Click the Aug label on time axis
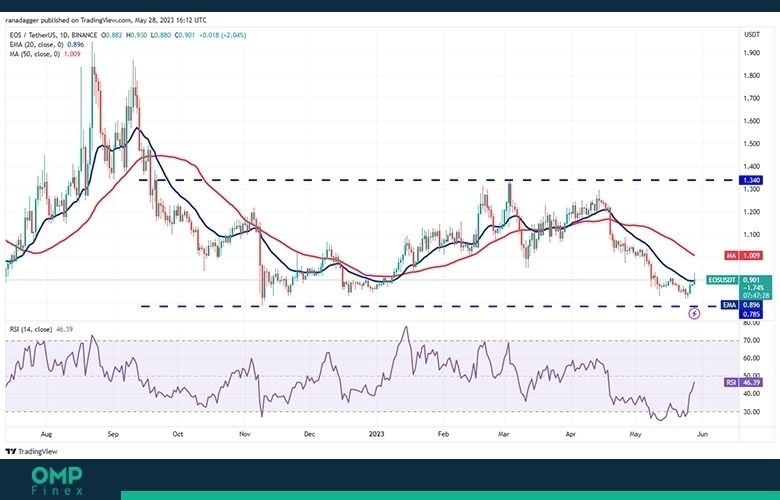780x500 pixels. (x=46, y=434)
